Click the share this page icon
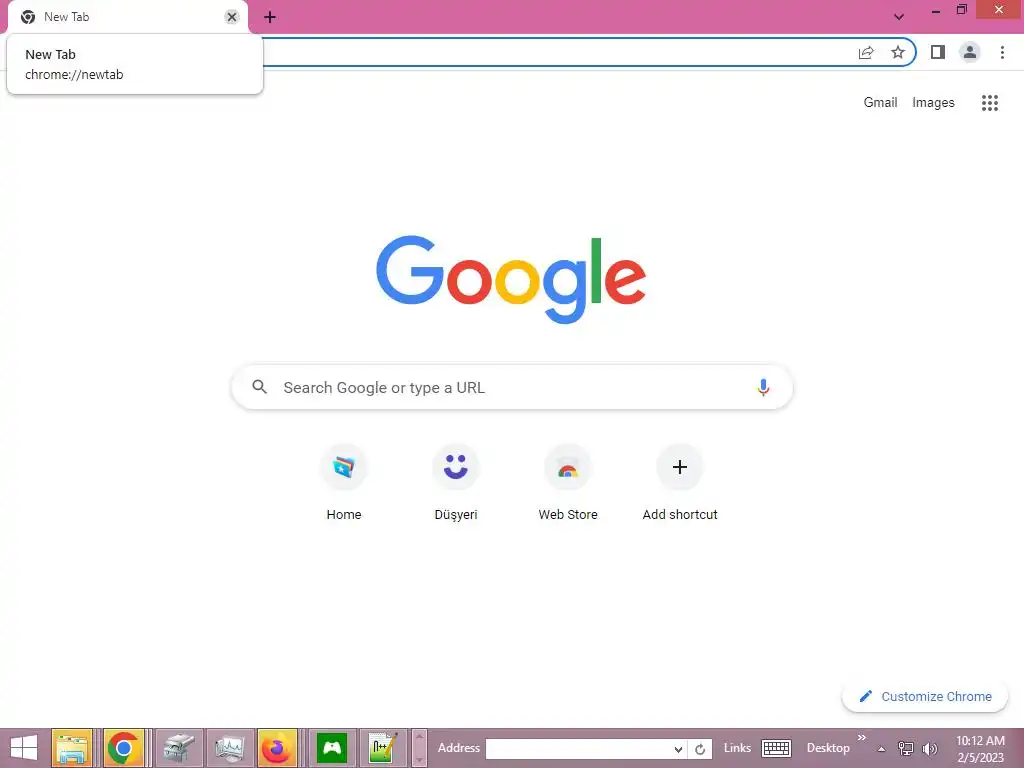 point(866,53)
